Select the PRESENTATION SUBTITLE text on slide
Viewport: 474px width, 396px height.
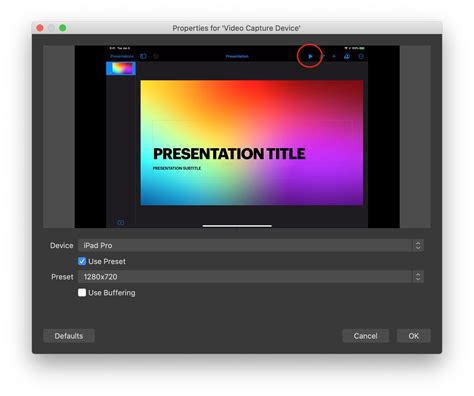177,168
